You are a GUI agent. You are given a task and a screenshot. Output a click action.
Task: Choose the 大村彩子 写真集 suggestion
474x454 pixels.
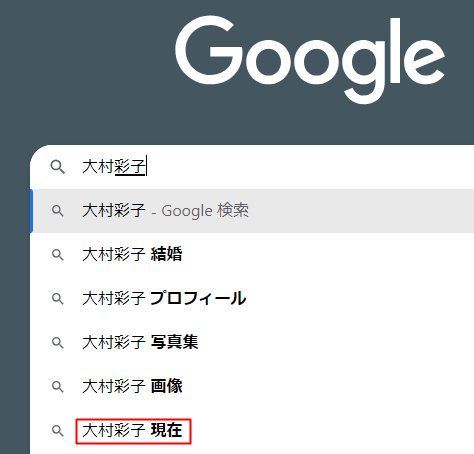pos(252,343)
